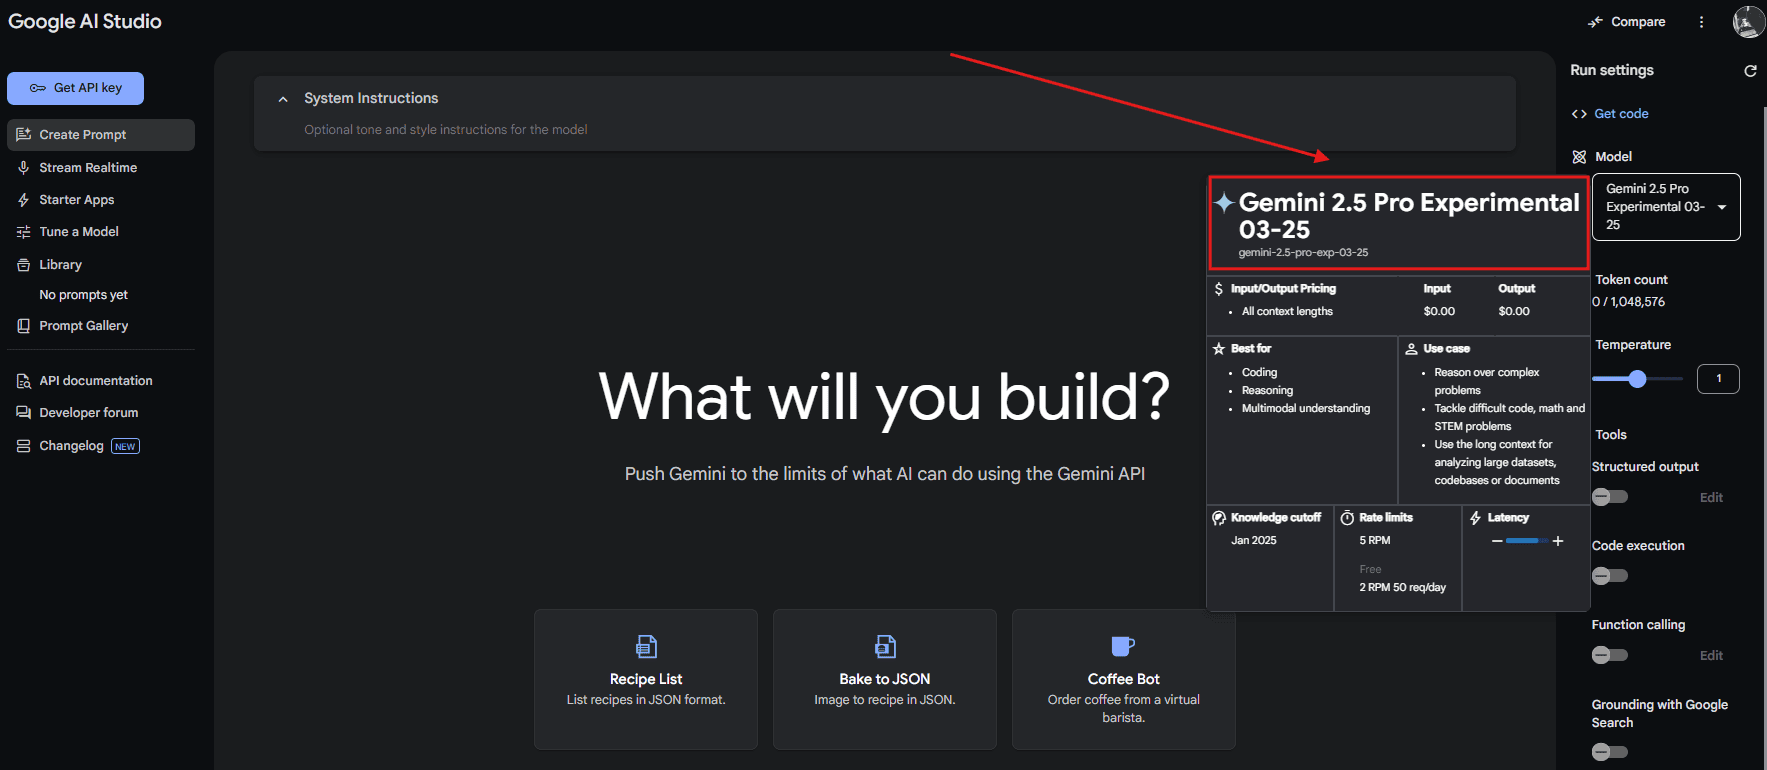Screen dimensions: 1767x770
Task: Turn on Function calling switch
Action: point(1610,655)
